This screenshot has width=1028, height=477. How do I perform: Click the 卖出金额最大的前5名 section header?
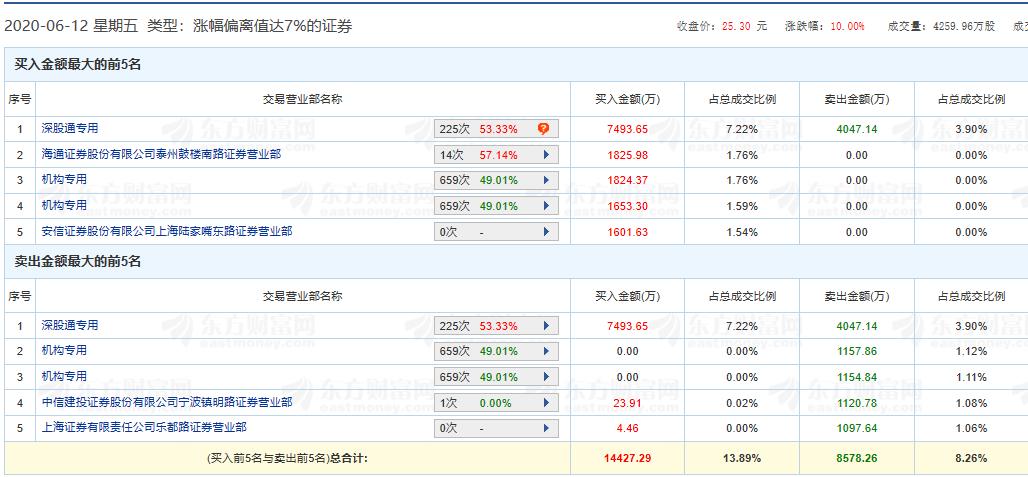tap(78, 261)
